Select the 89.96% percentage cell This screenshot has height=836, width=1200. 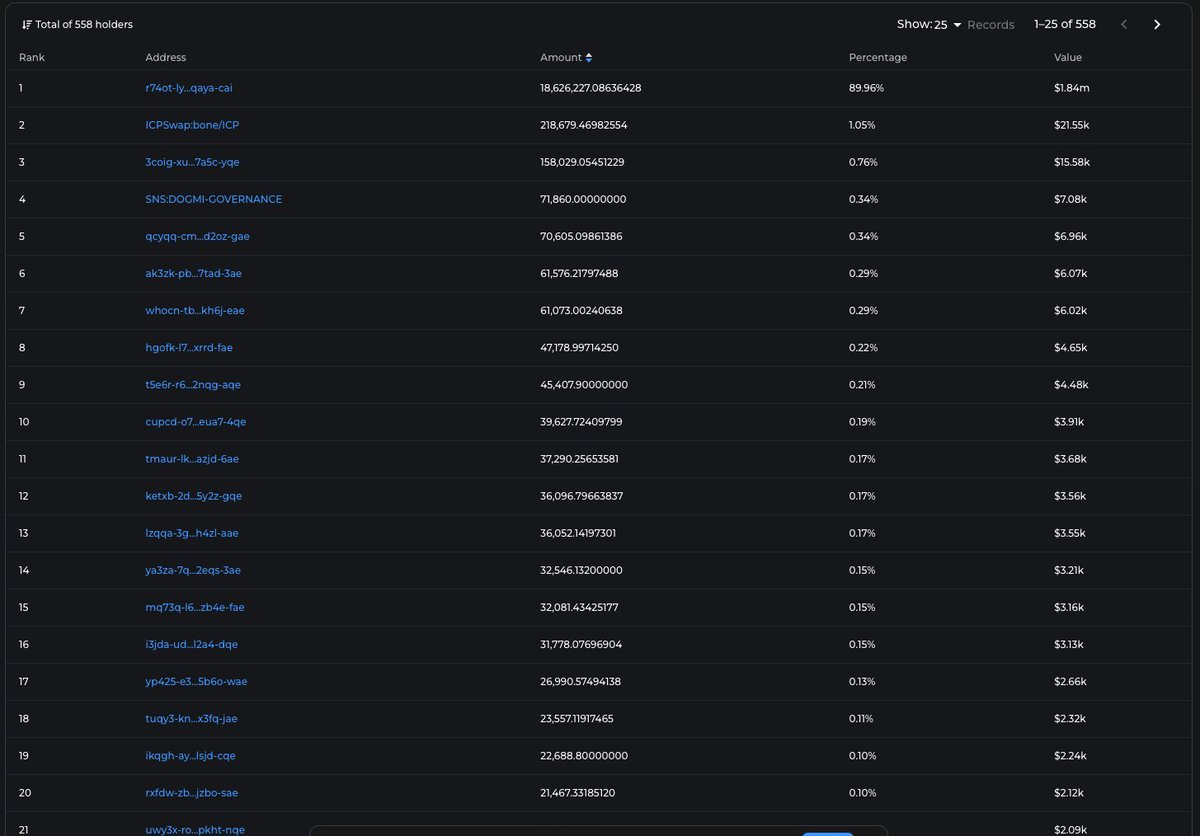tap(866, 88)
